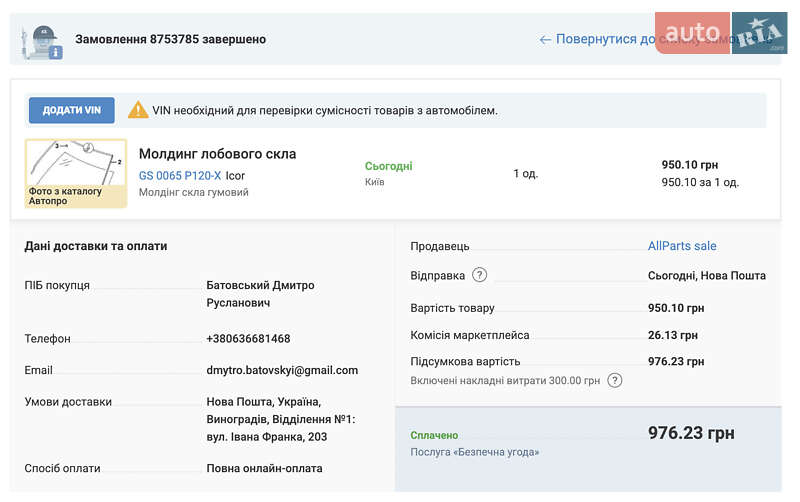The image size is (800, 502).
Task: Click the Nova Poshta delivery address text
Action: pyautogui.click(x=280, y=419)
